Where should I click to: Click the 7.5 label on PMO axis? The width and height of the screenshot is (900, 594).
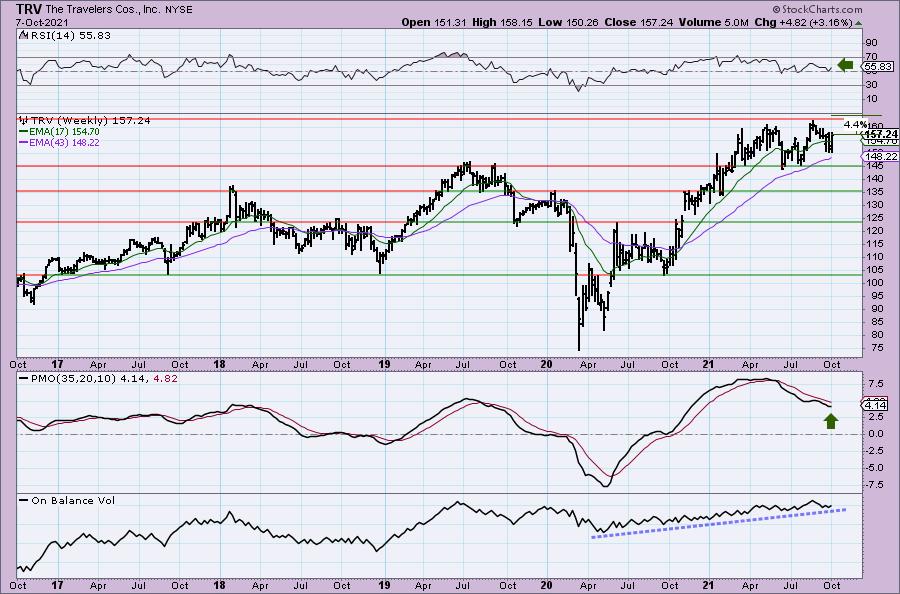pyautogui.click(x=876, y=383)
